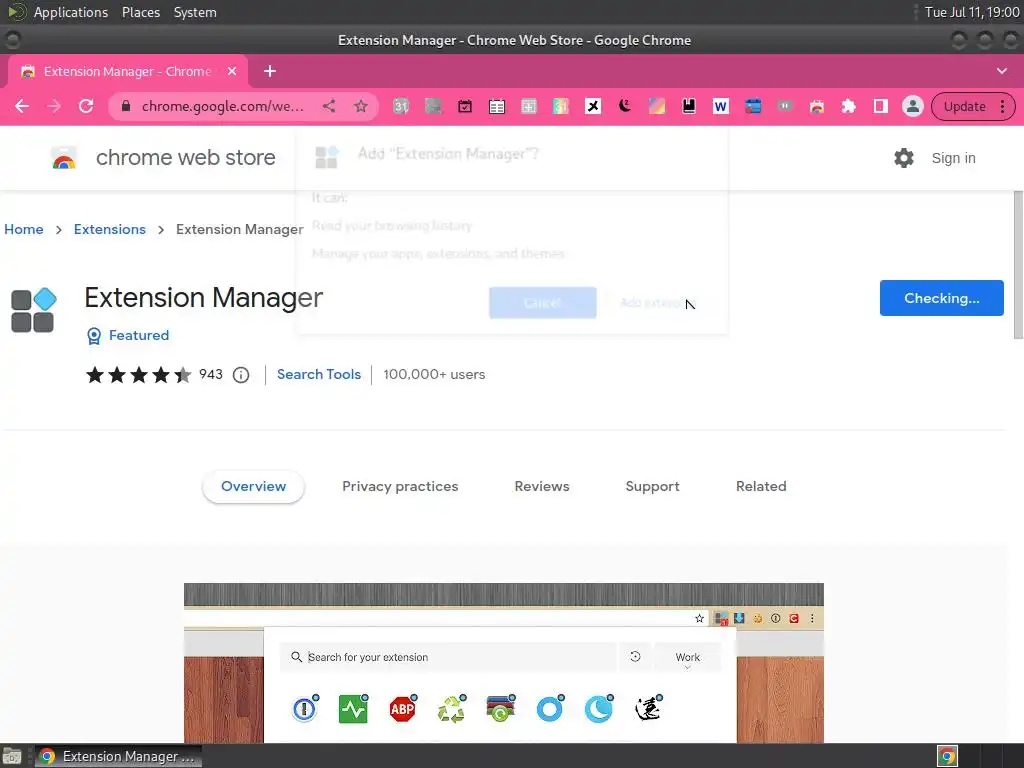The height and width of the screenshot is (768, 1024).
Task: Open Chrome Web Store settings gear
Action: click(x=904, y=158)
